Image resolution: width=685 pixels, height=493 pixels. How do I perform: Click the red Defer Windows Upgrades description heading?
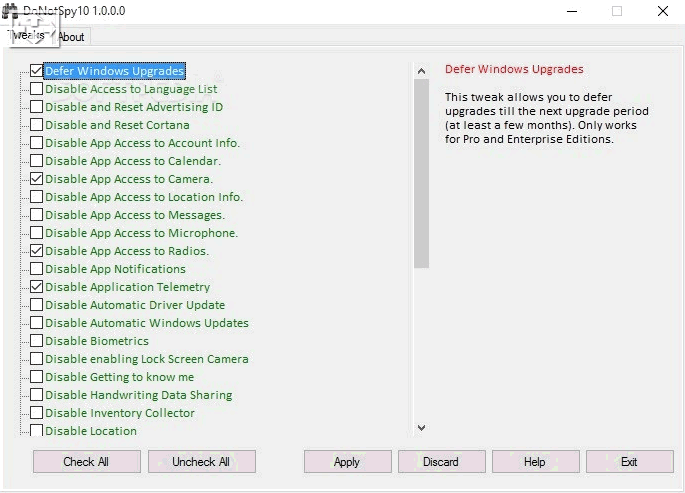[514, 69]
